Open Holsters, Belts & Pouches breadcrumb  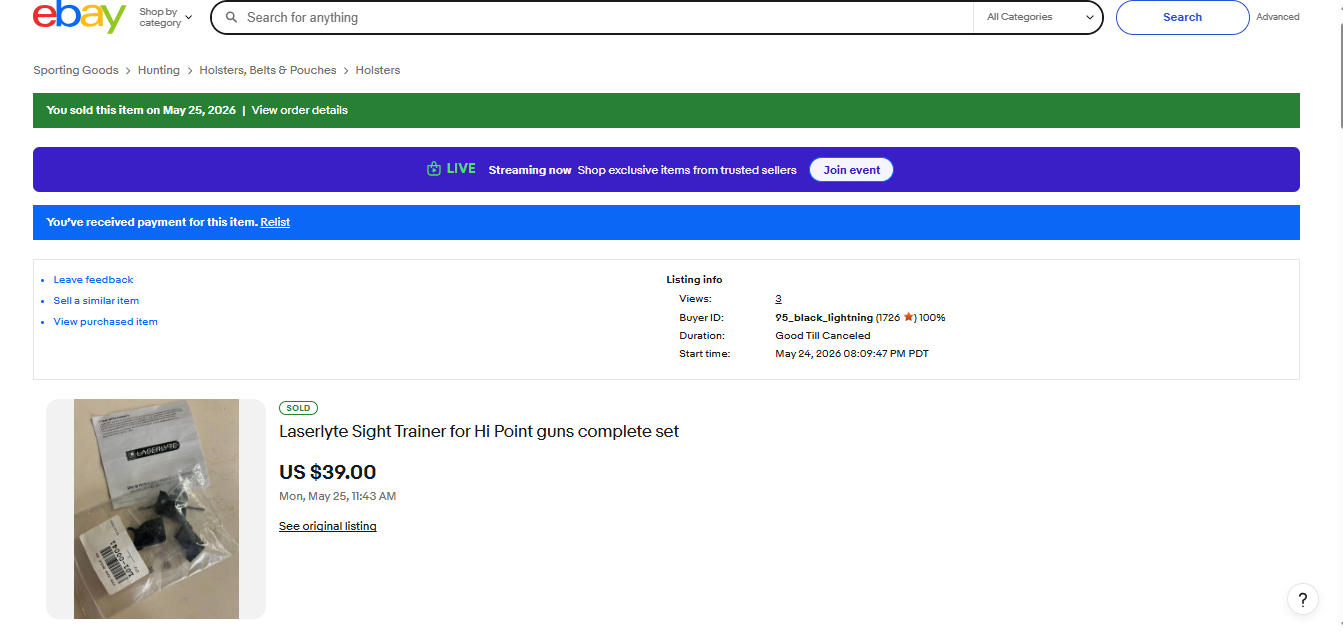267,70
